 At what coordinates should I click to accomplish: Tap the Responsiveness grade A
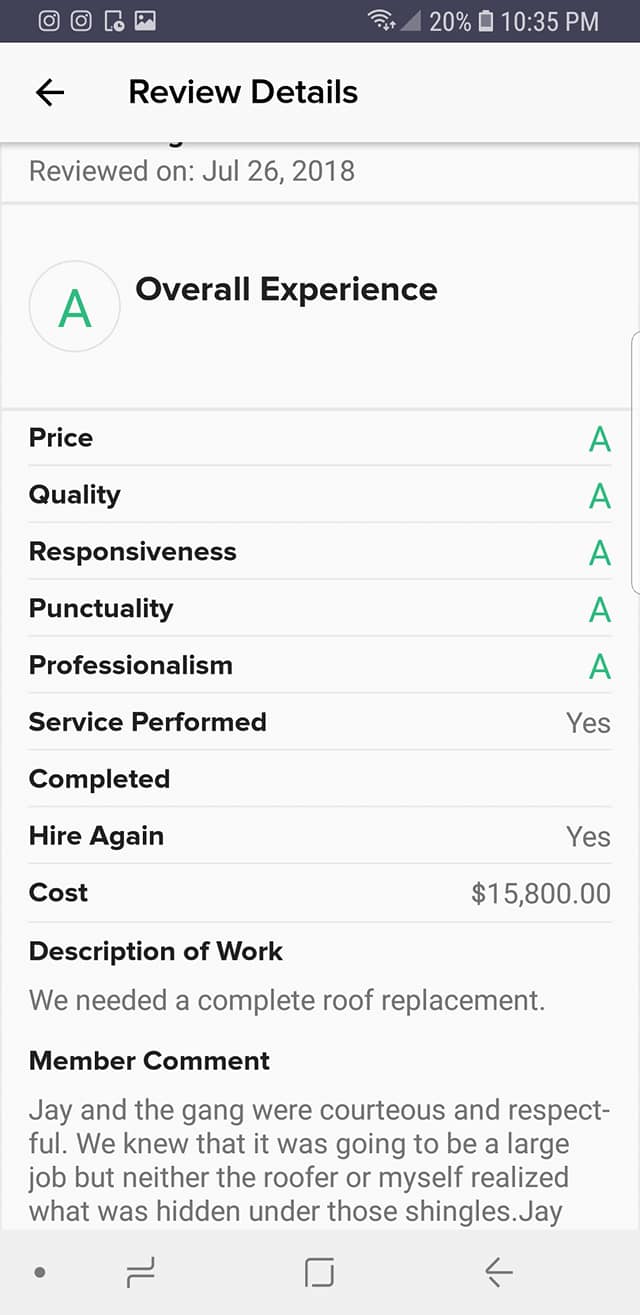tap(599, 552)
